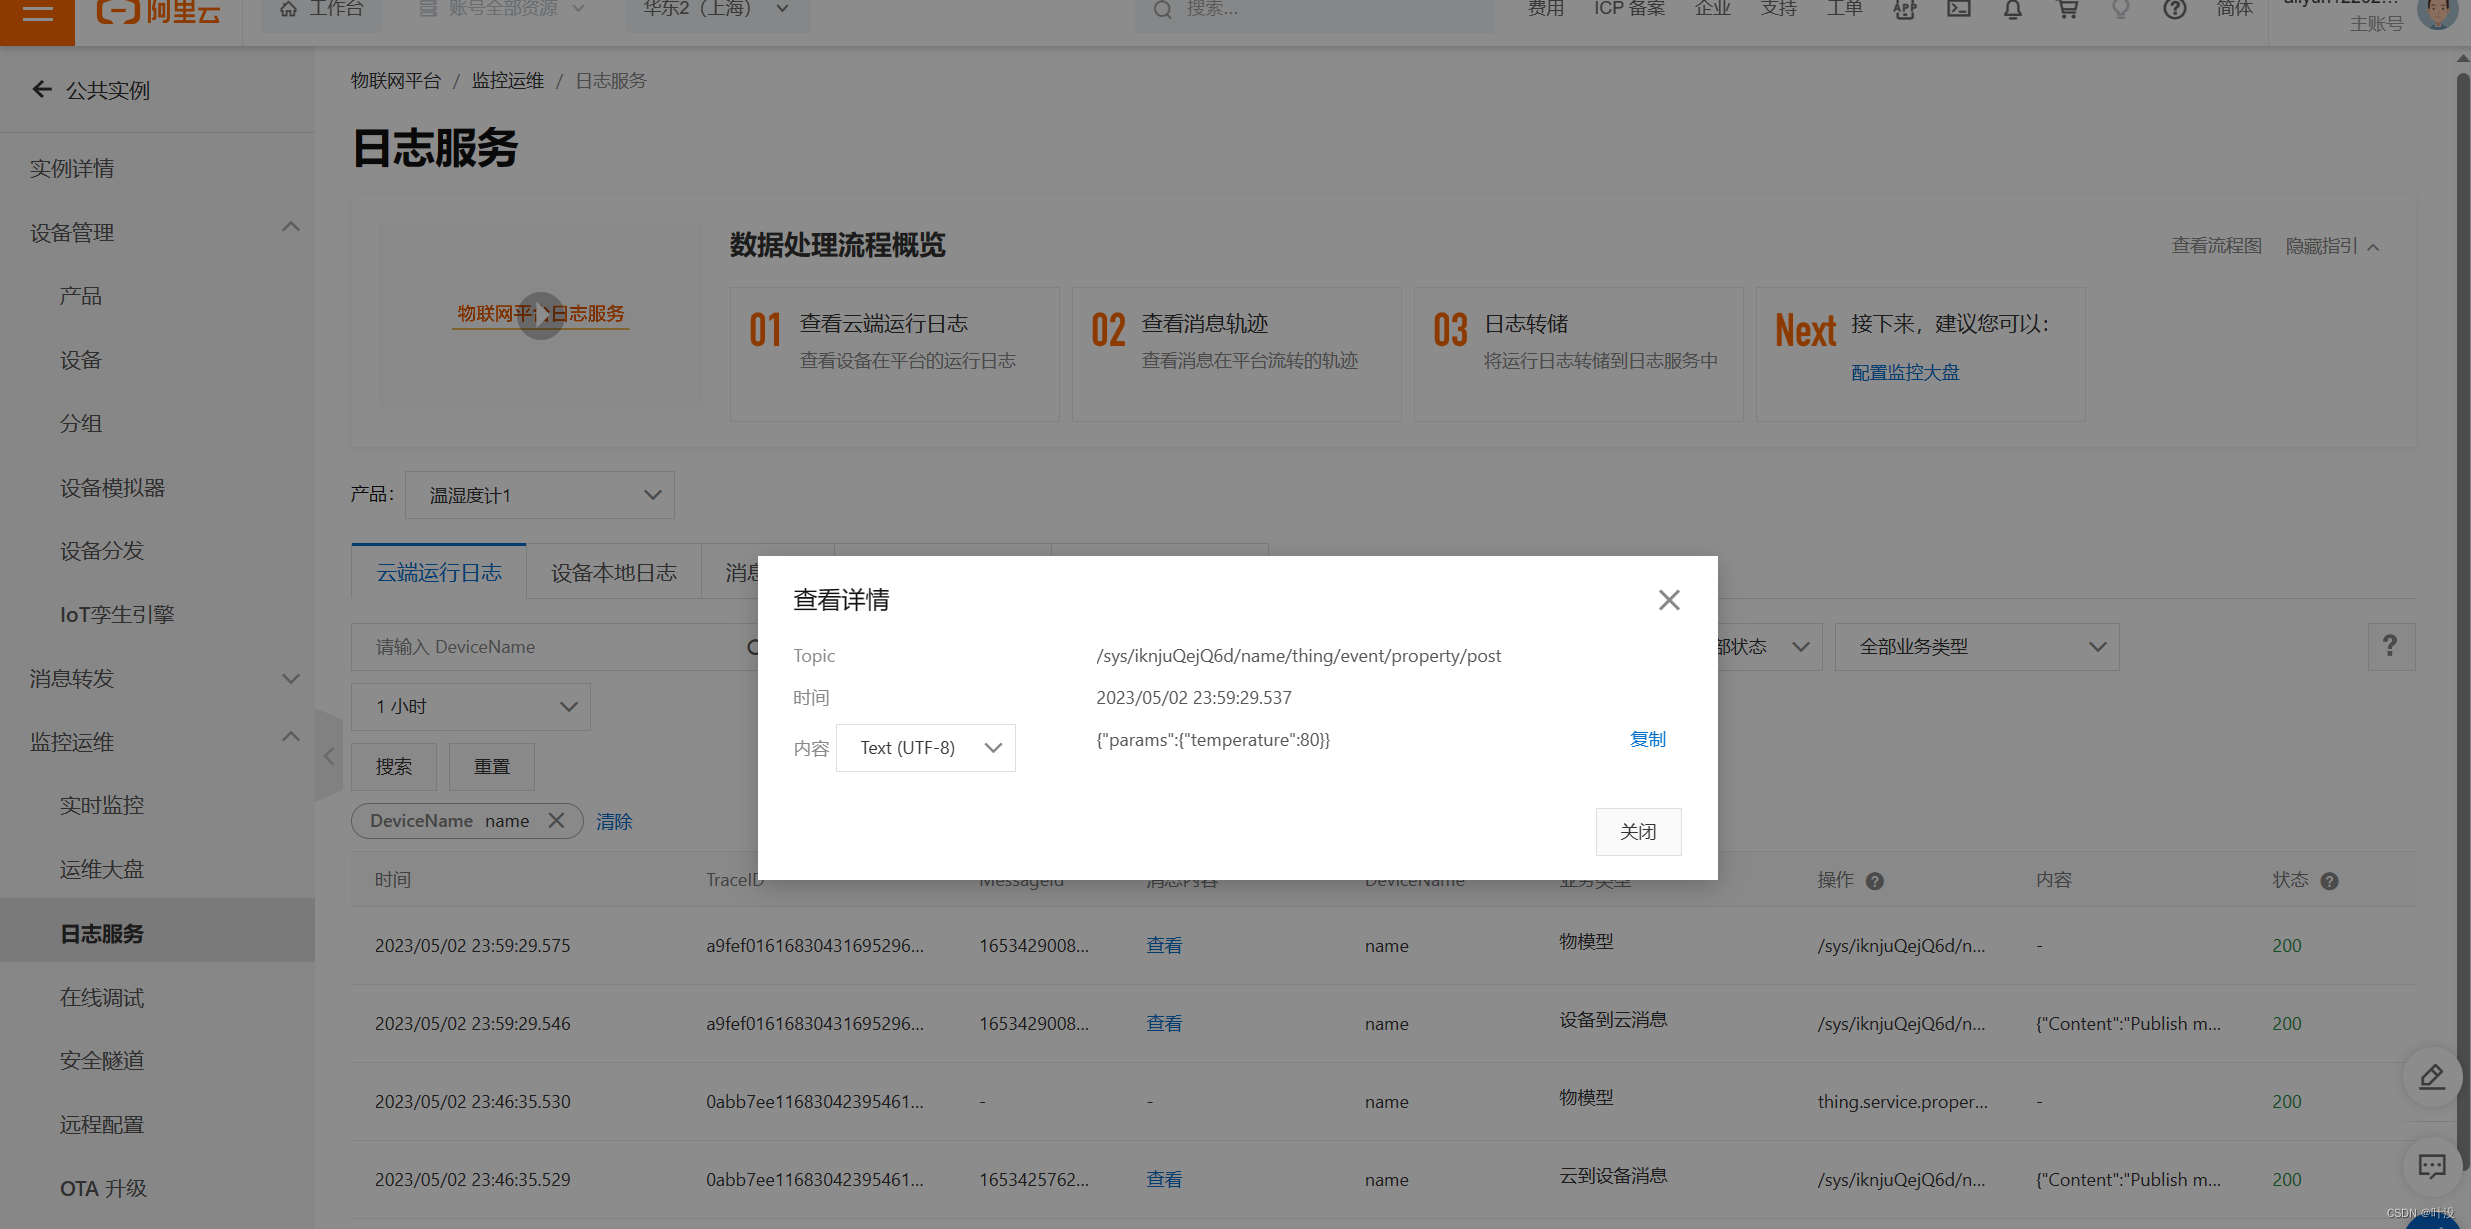Remove the DeviceName name filter tag
The height and width of the screenshot is (1229, 2471).
tap(557, 820)
